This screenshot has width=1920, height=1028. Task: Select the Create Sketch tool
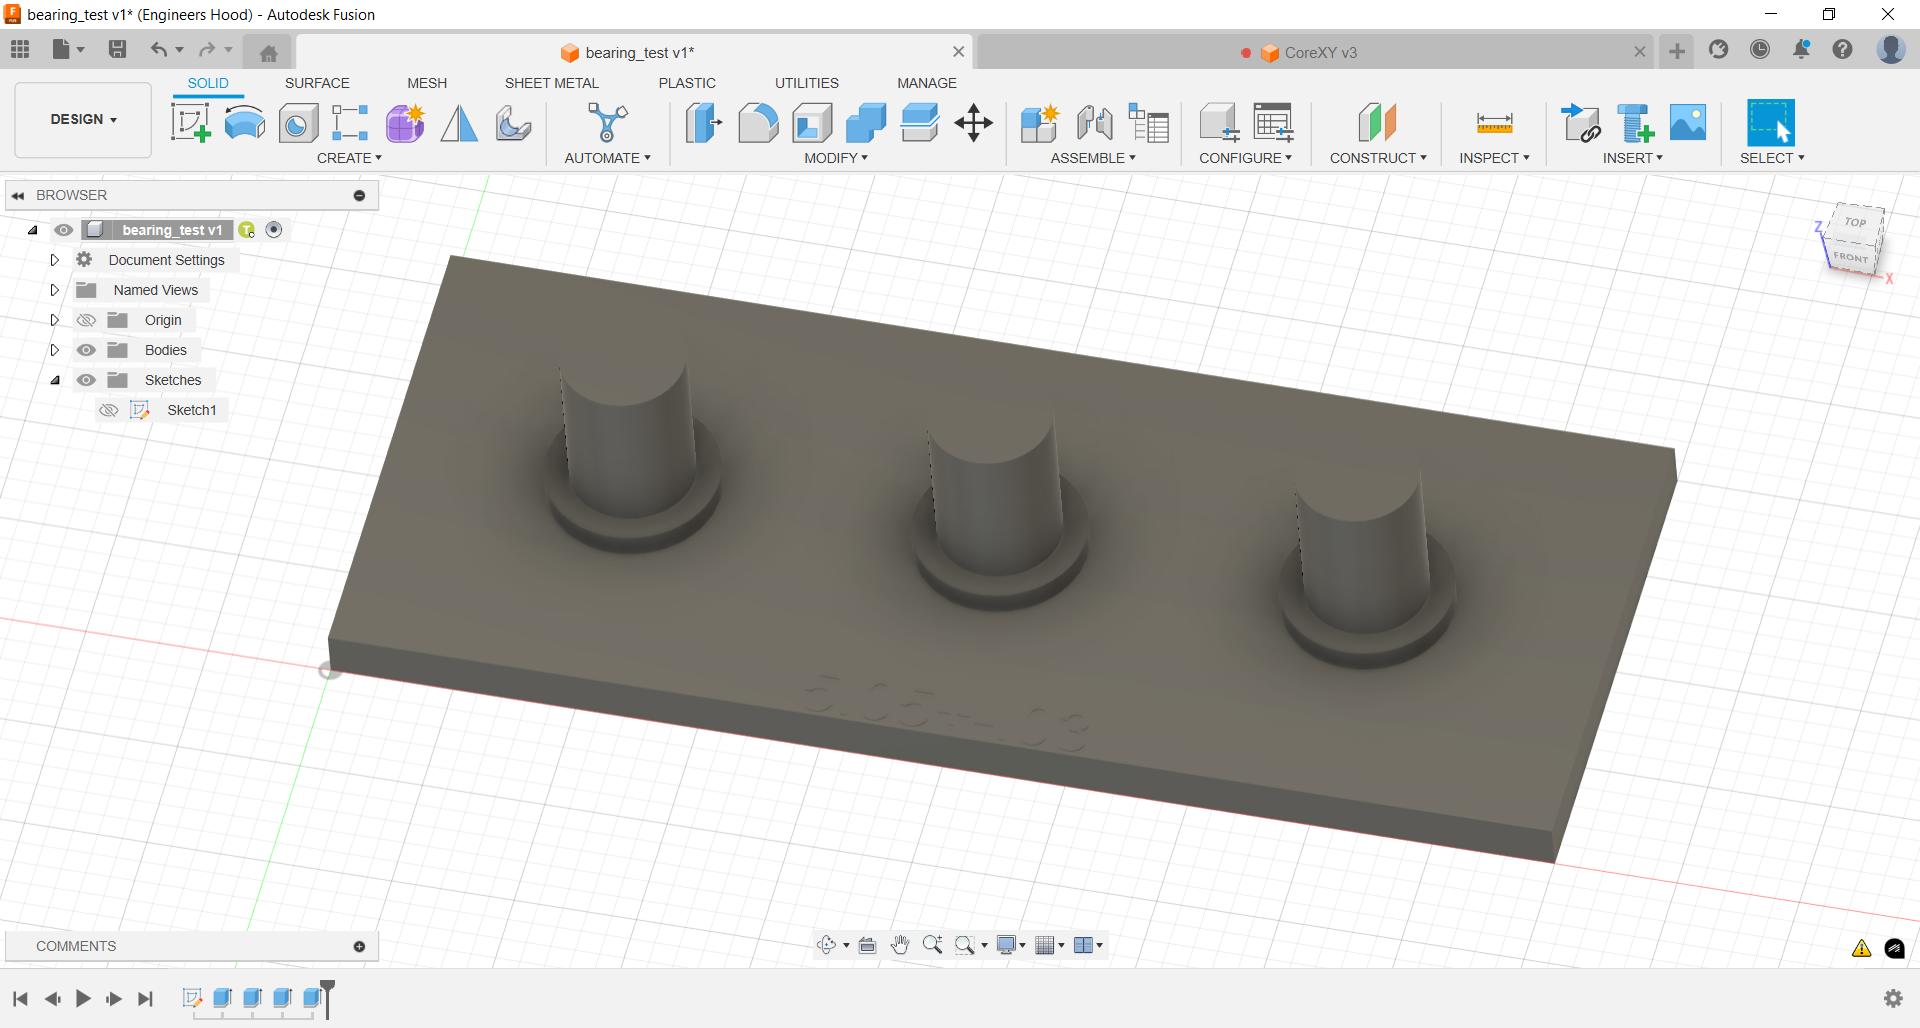[x=190, y=123]
